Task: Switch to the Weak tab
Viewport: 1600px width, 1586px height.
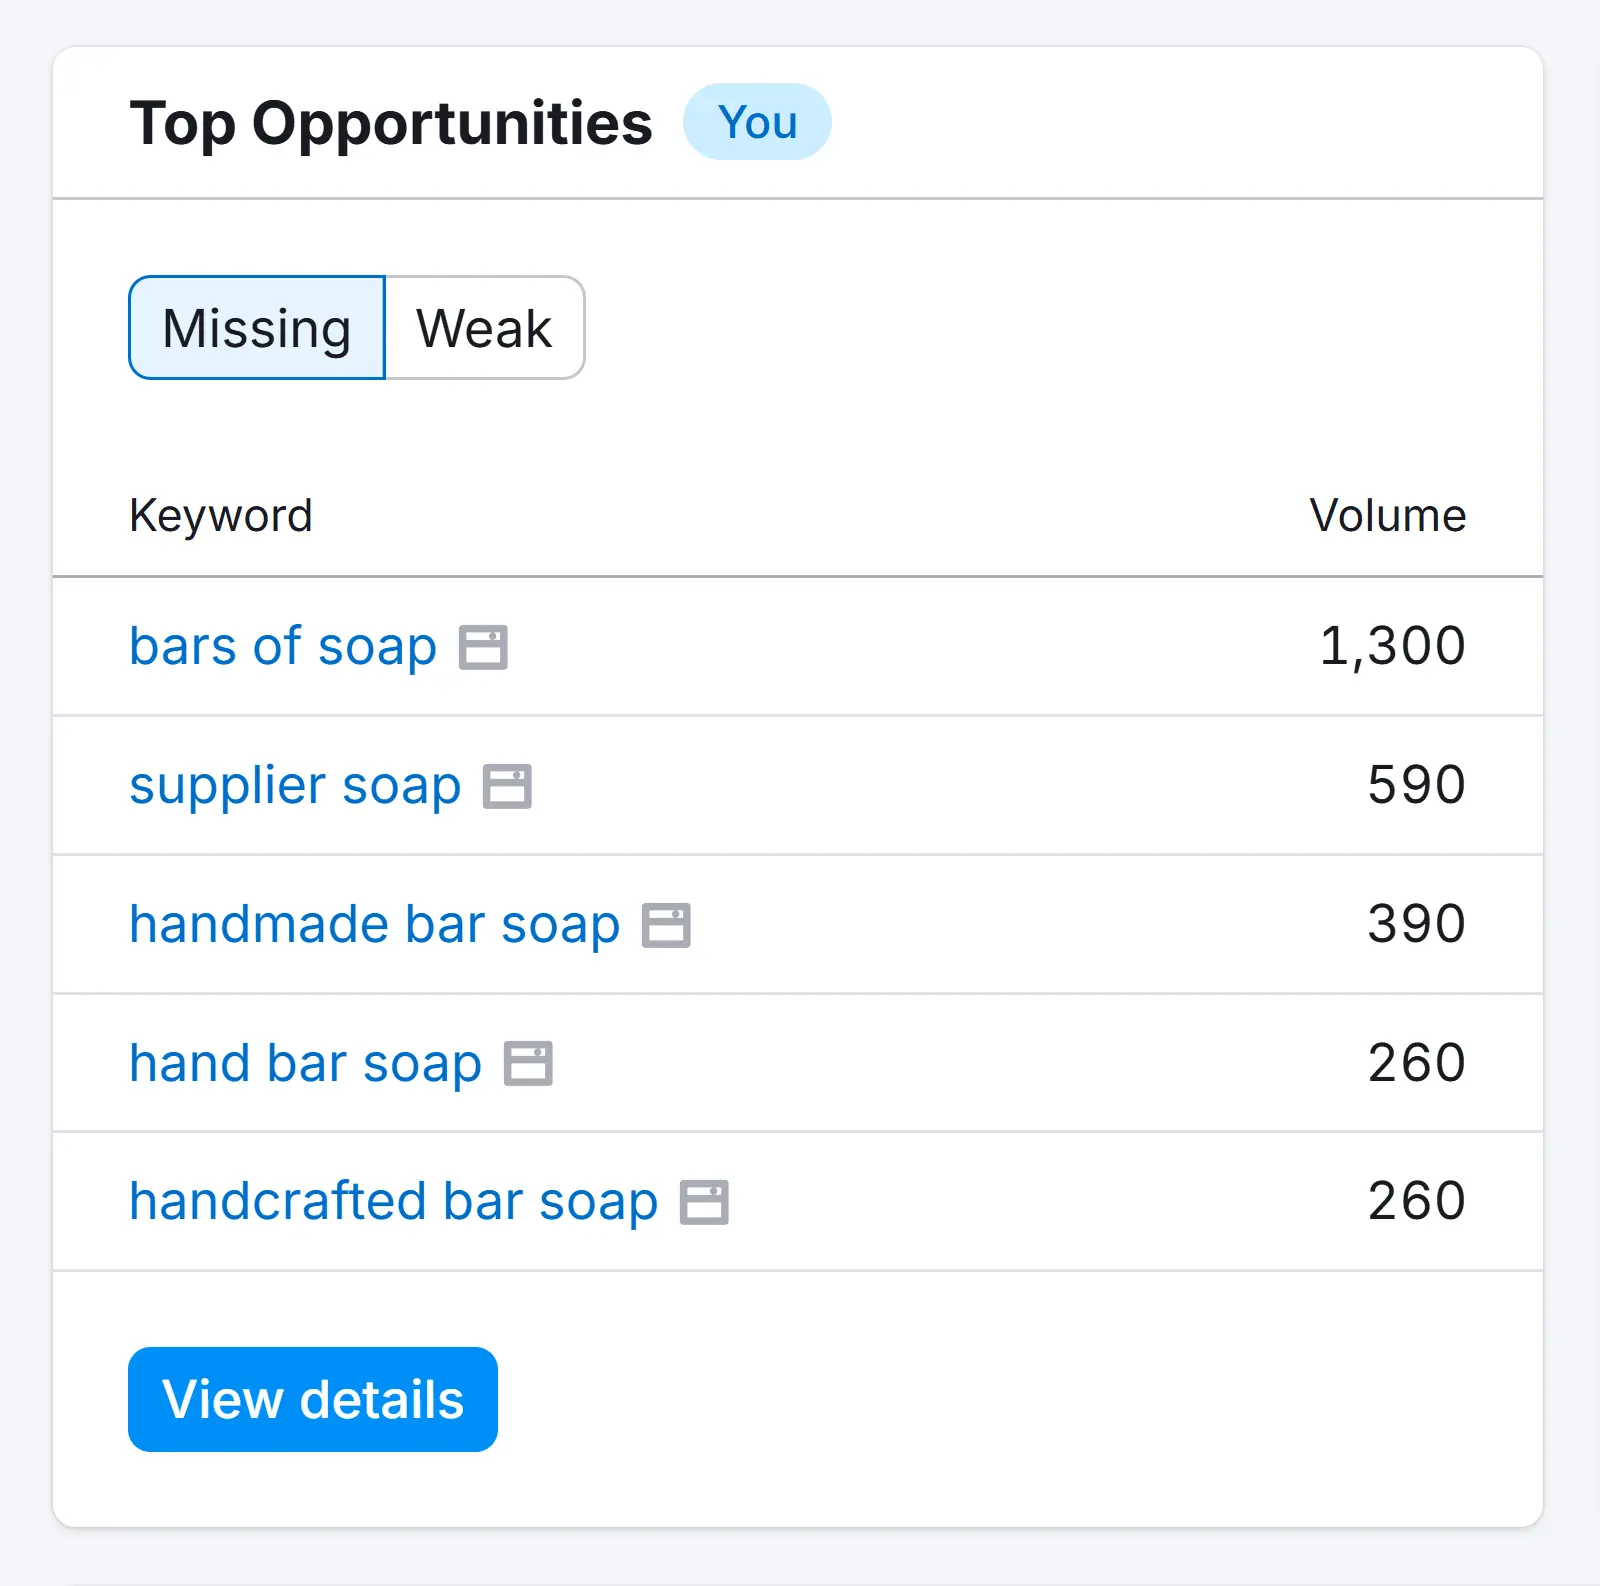Action: click(x=484, y=327)
